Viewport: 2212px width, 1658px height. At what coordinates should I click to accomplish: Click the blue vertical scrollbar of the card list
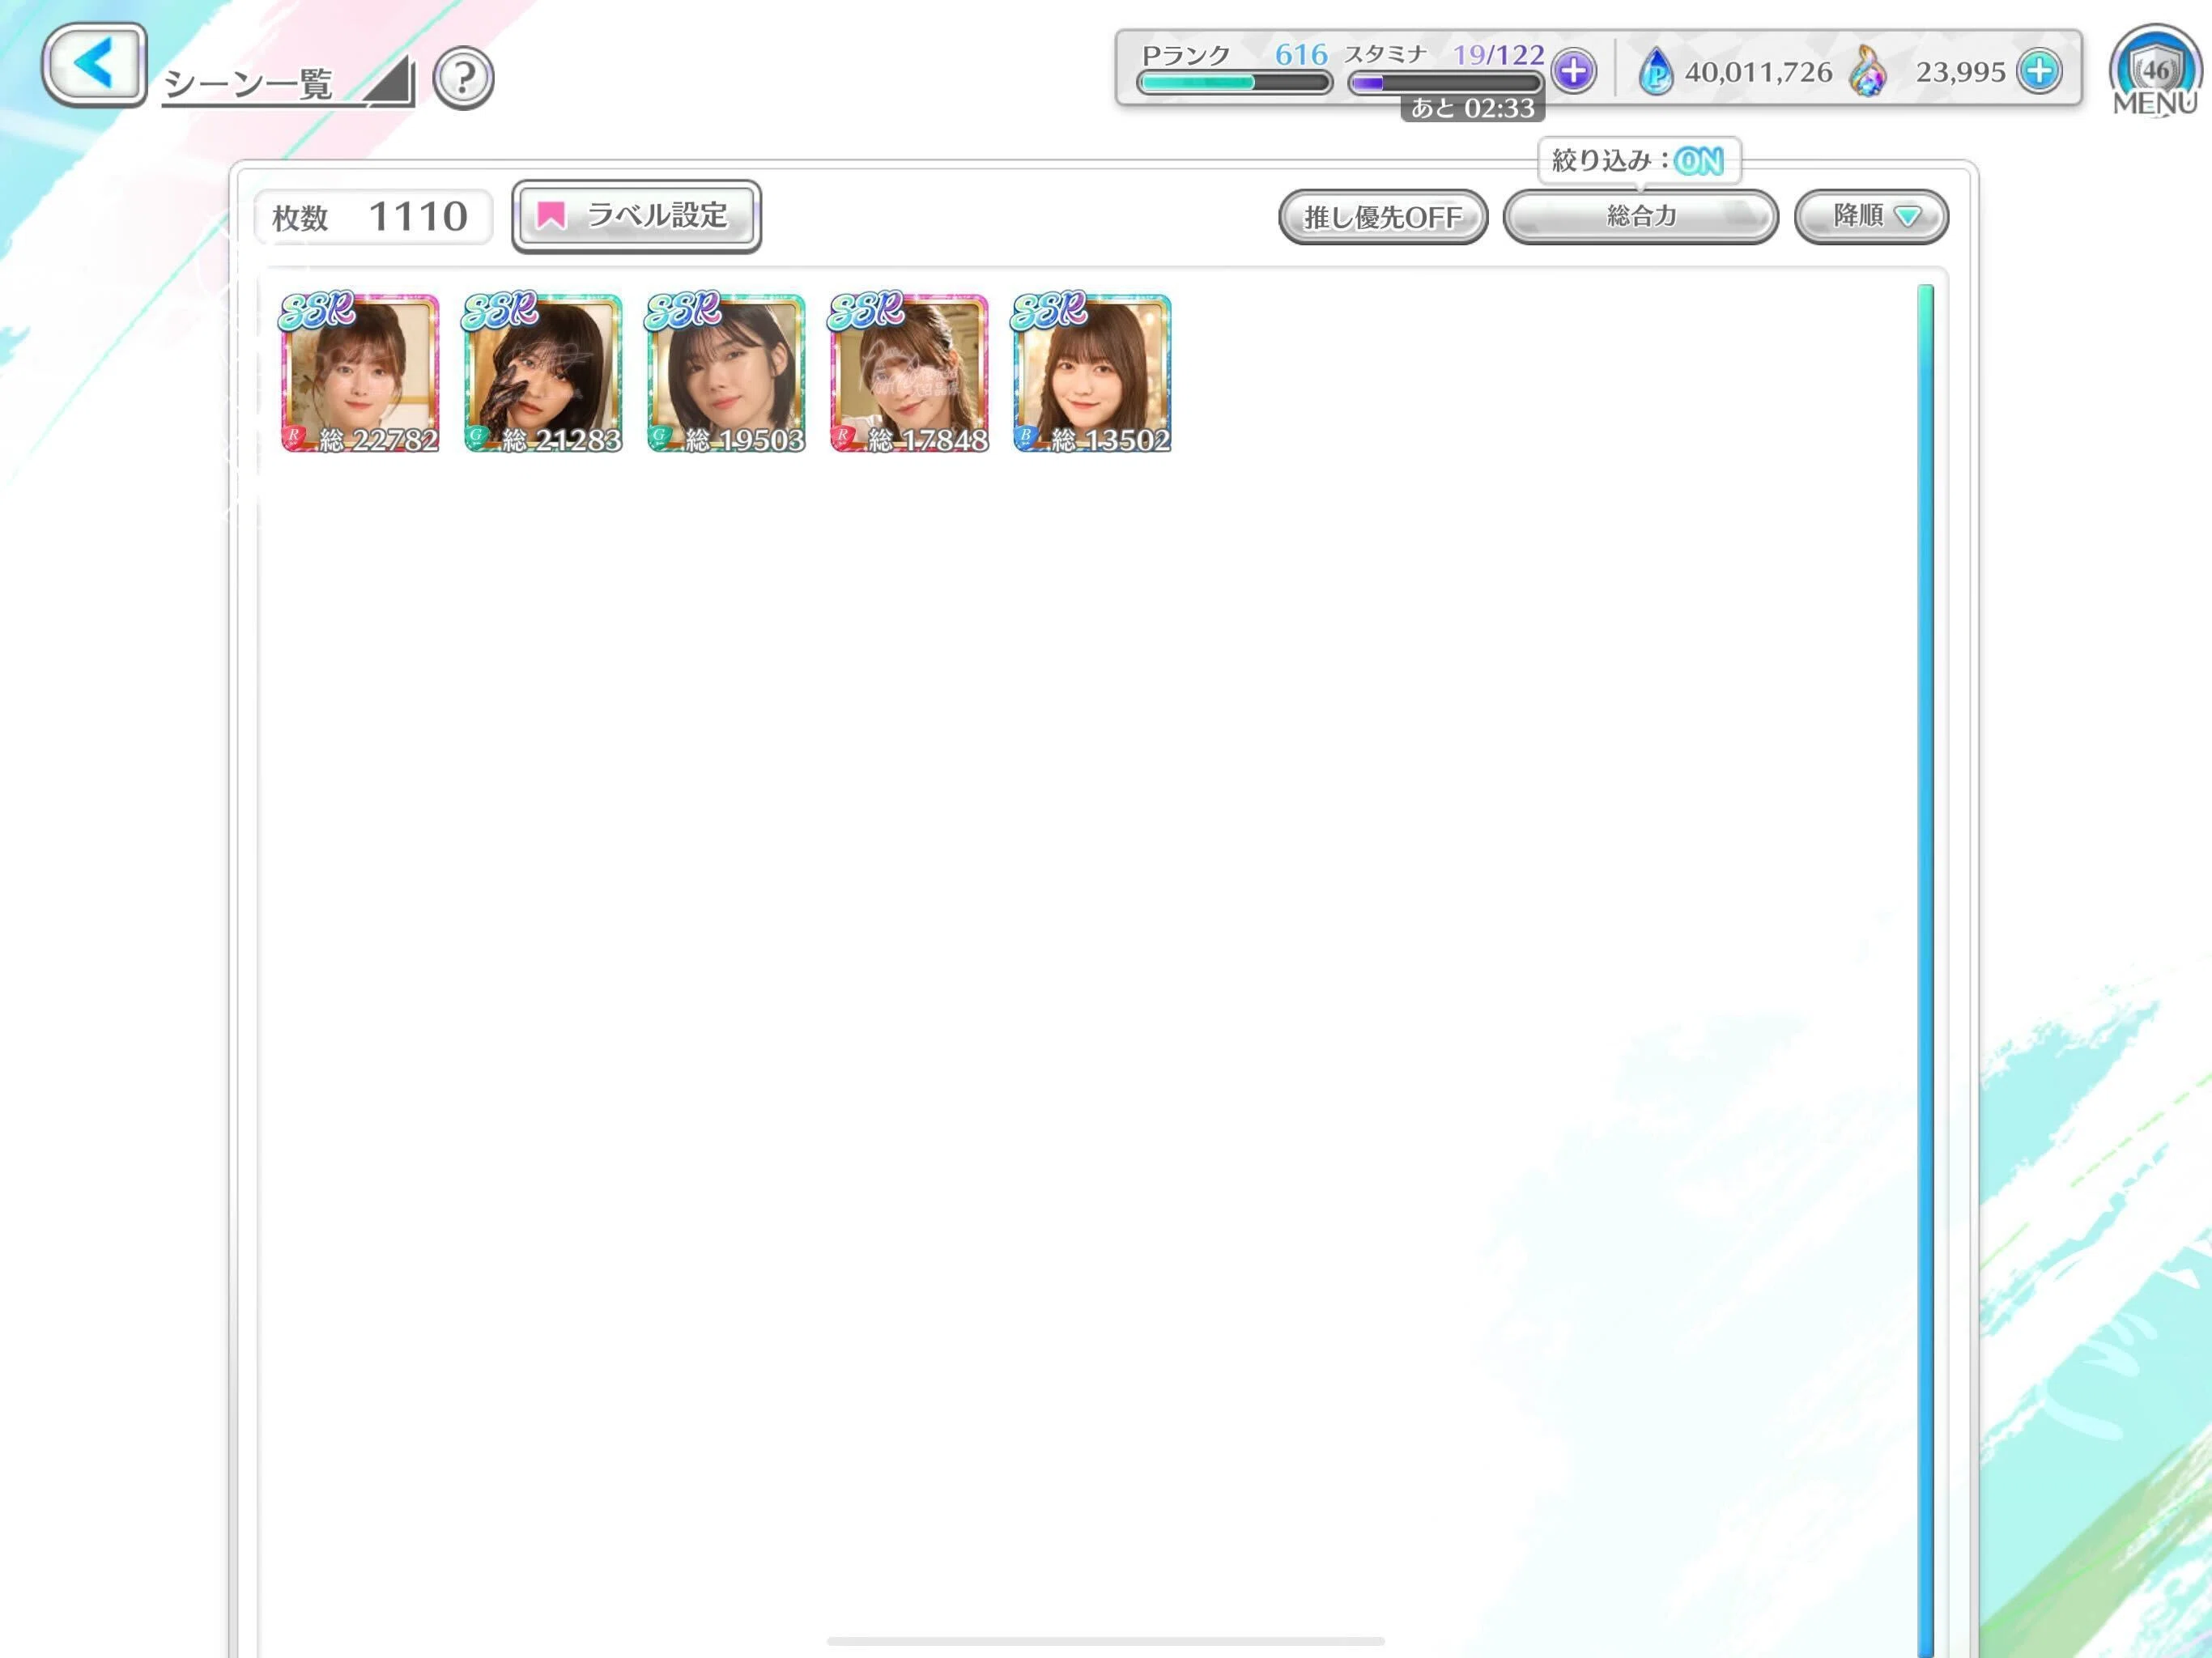1925,970
